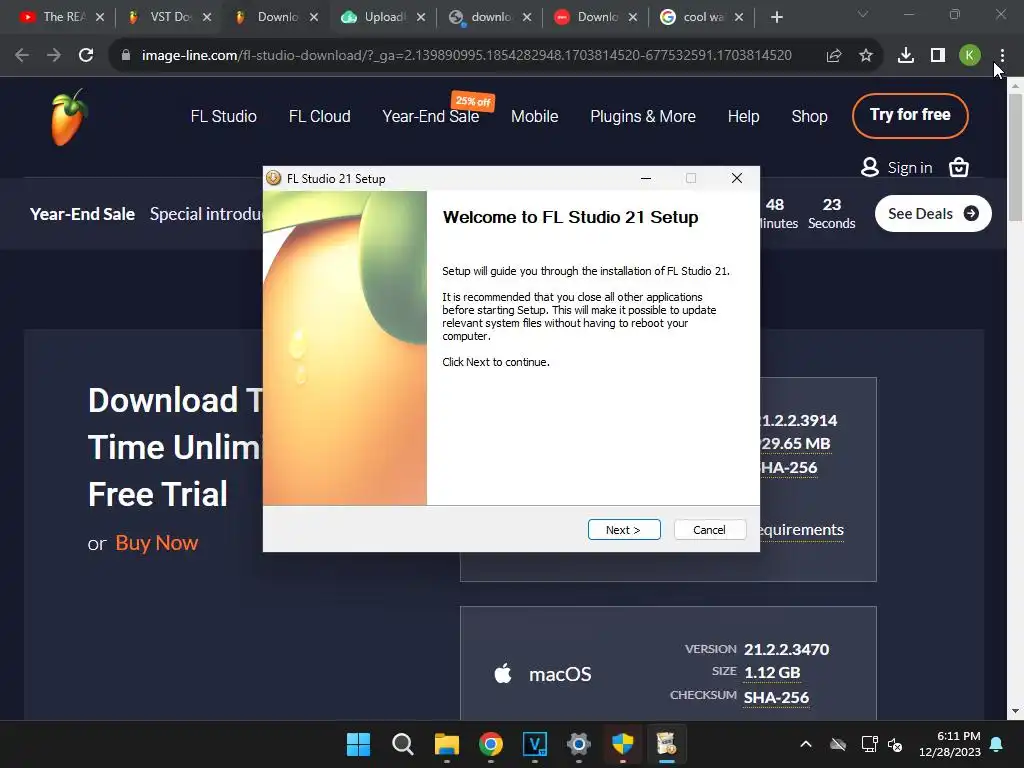Open the notification bell icon
This screenshot has height=768, width=1024.
(997, 744)
